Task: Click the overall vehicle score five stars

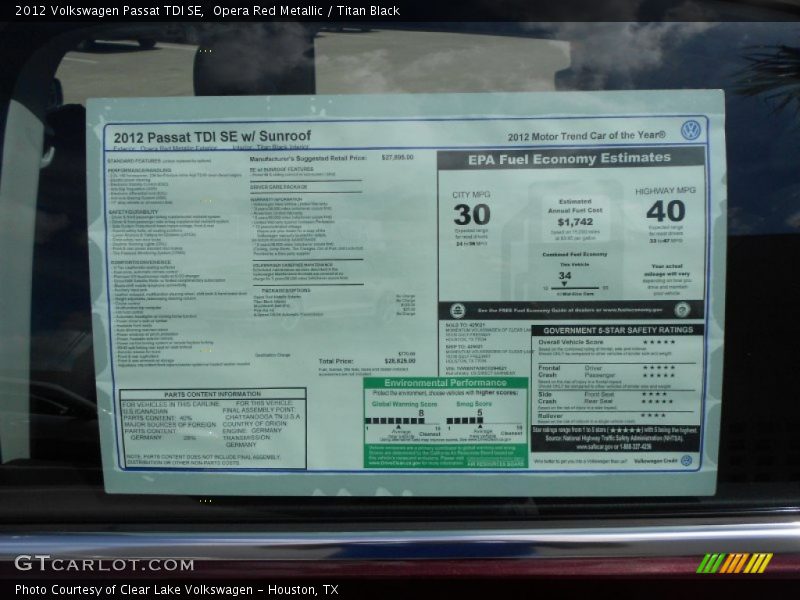Action: 659,342
